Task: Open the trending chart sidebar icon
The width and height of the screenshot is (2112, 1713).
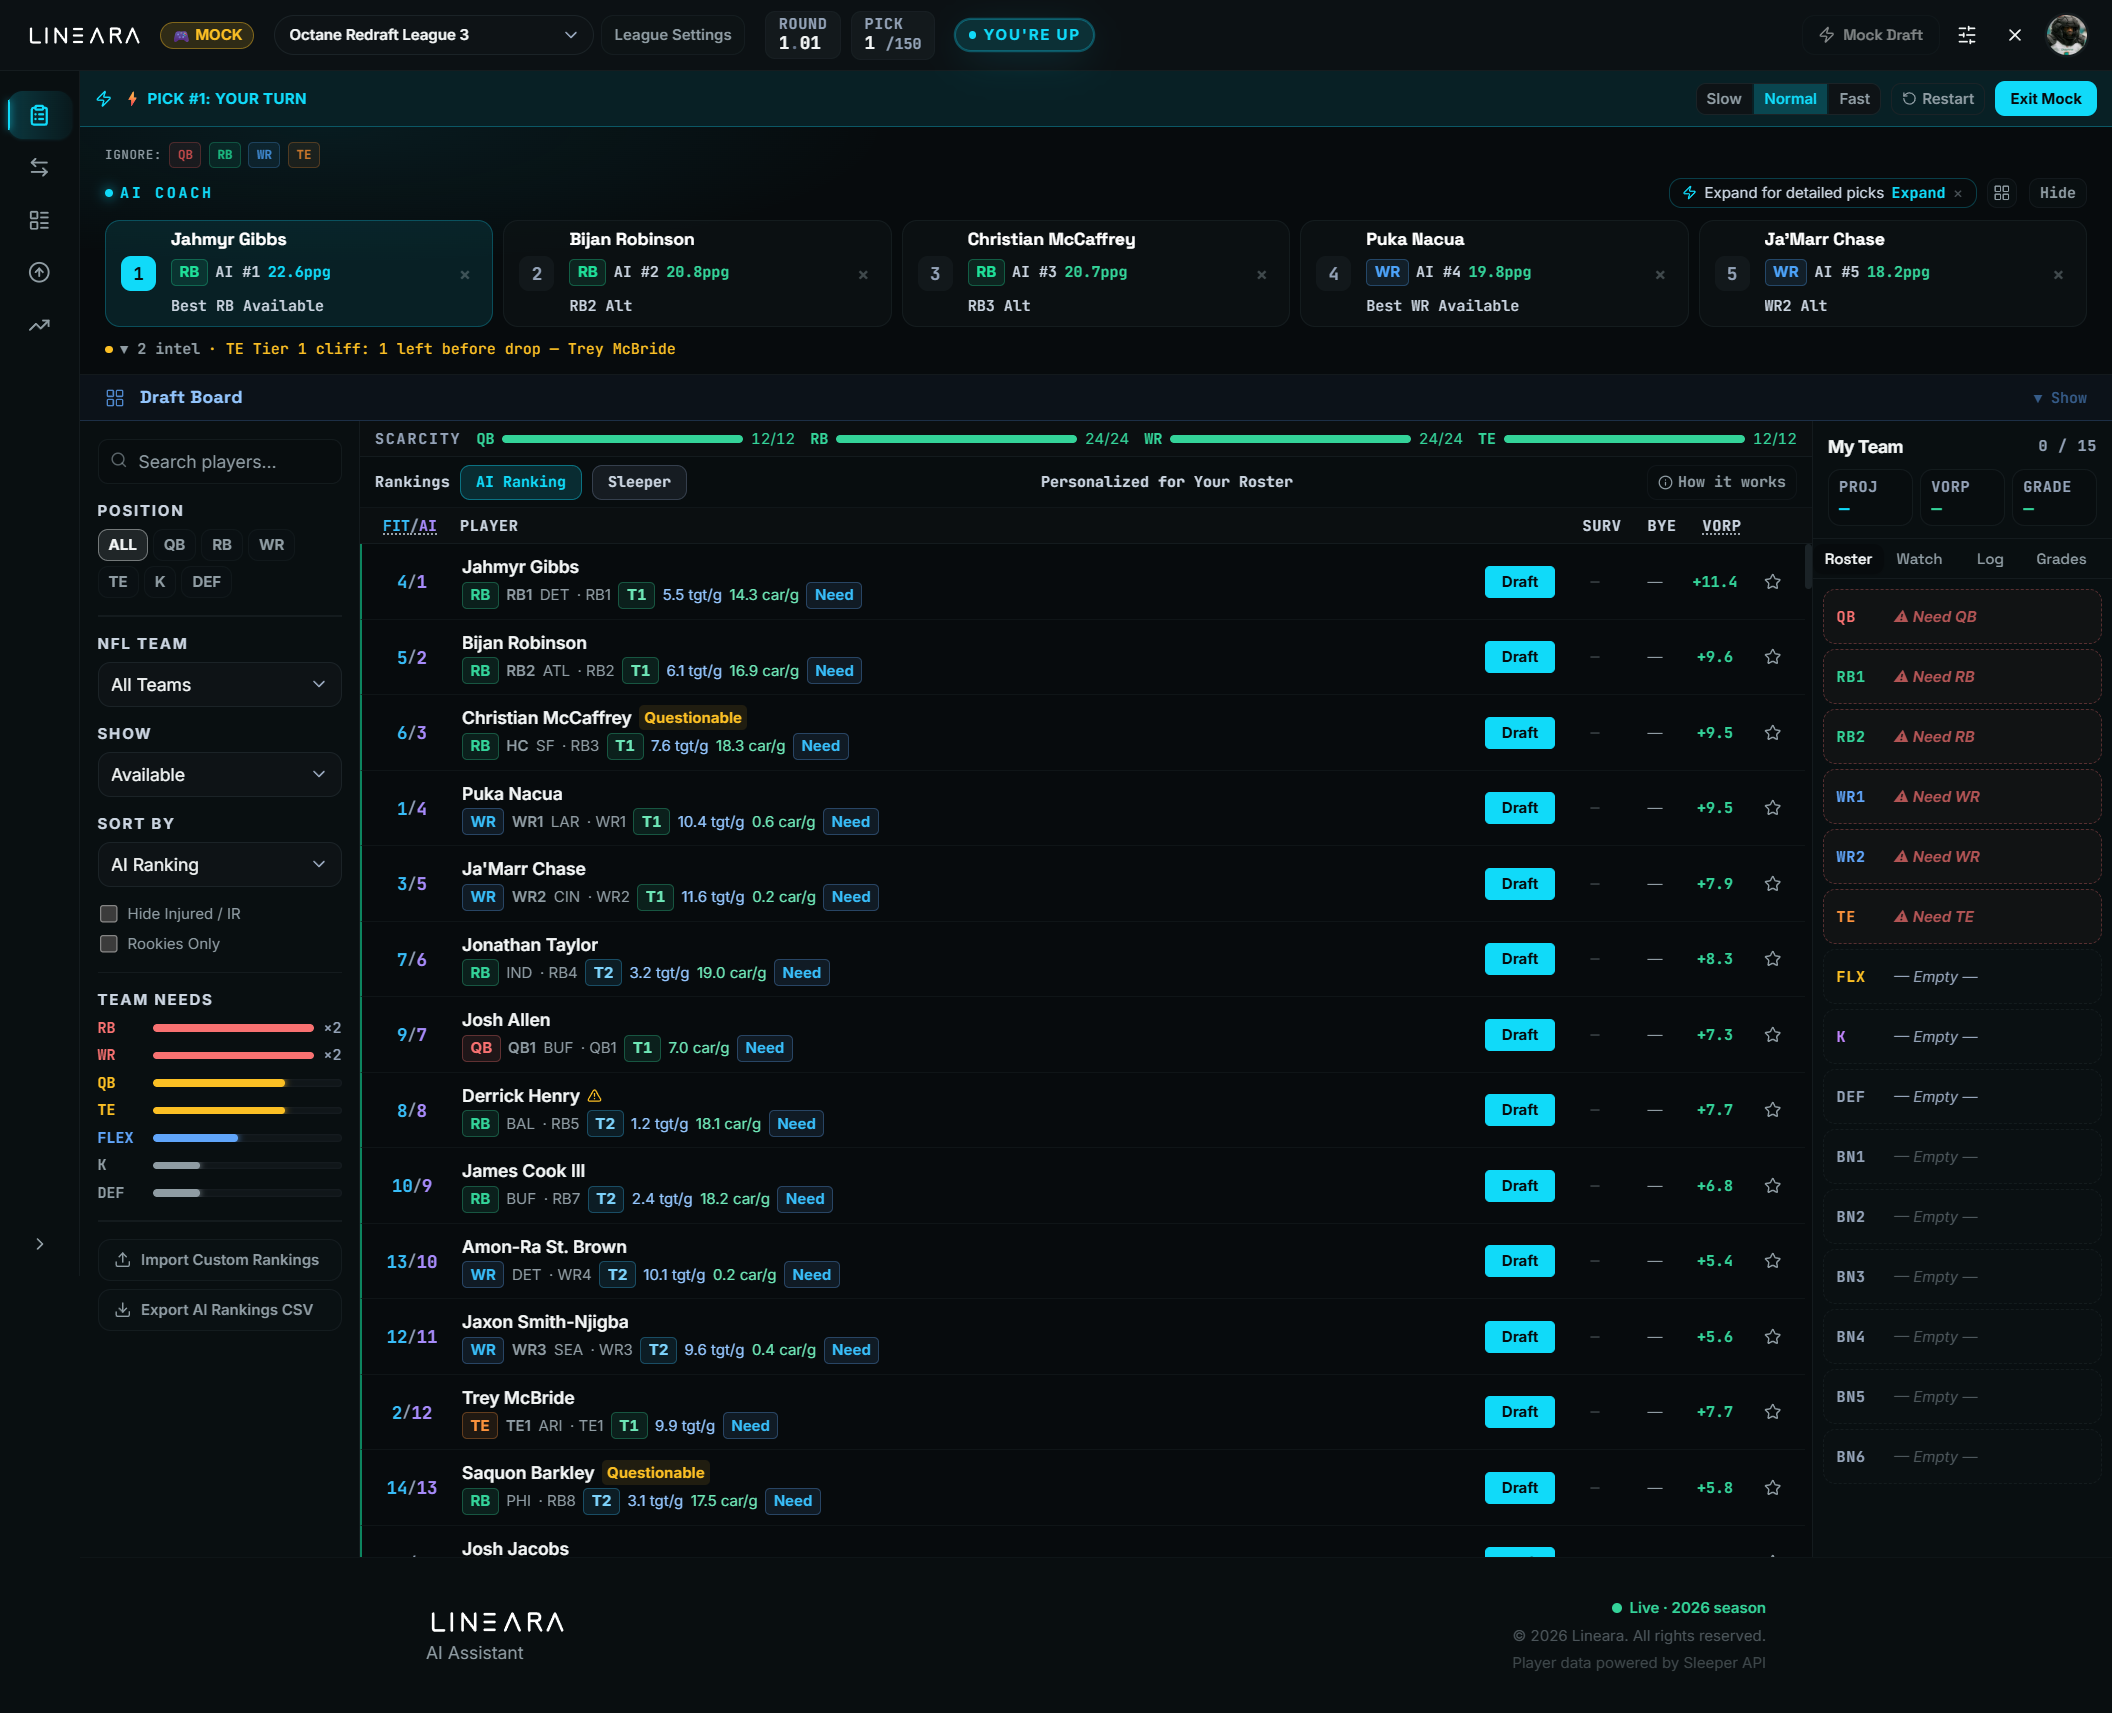Action: coord(39,325)
